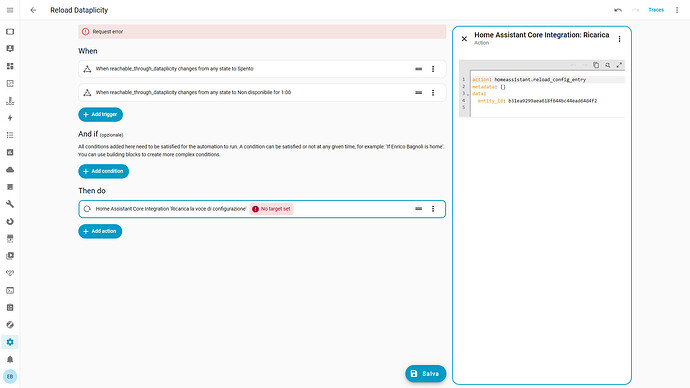Open the bulleted list icon in sidebar

click(x=10, y=135)
